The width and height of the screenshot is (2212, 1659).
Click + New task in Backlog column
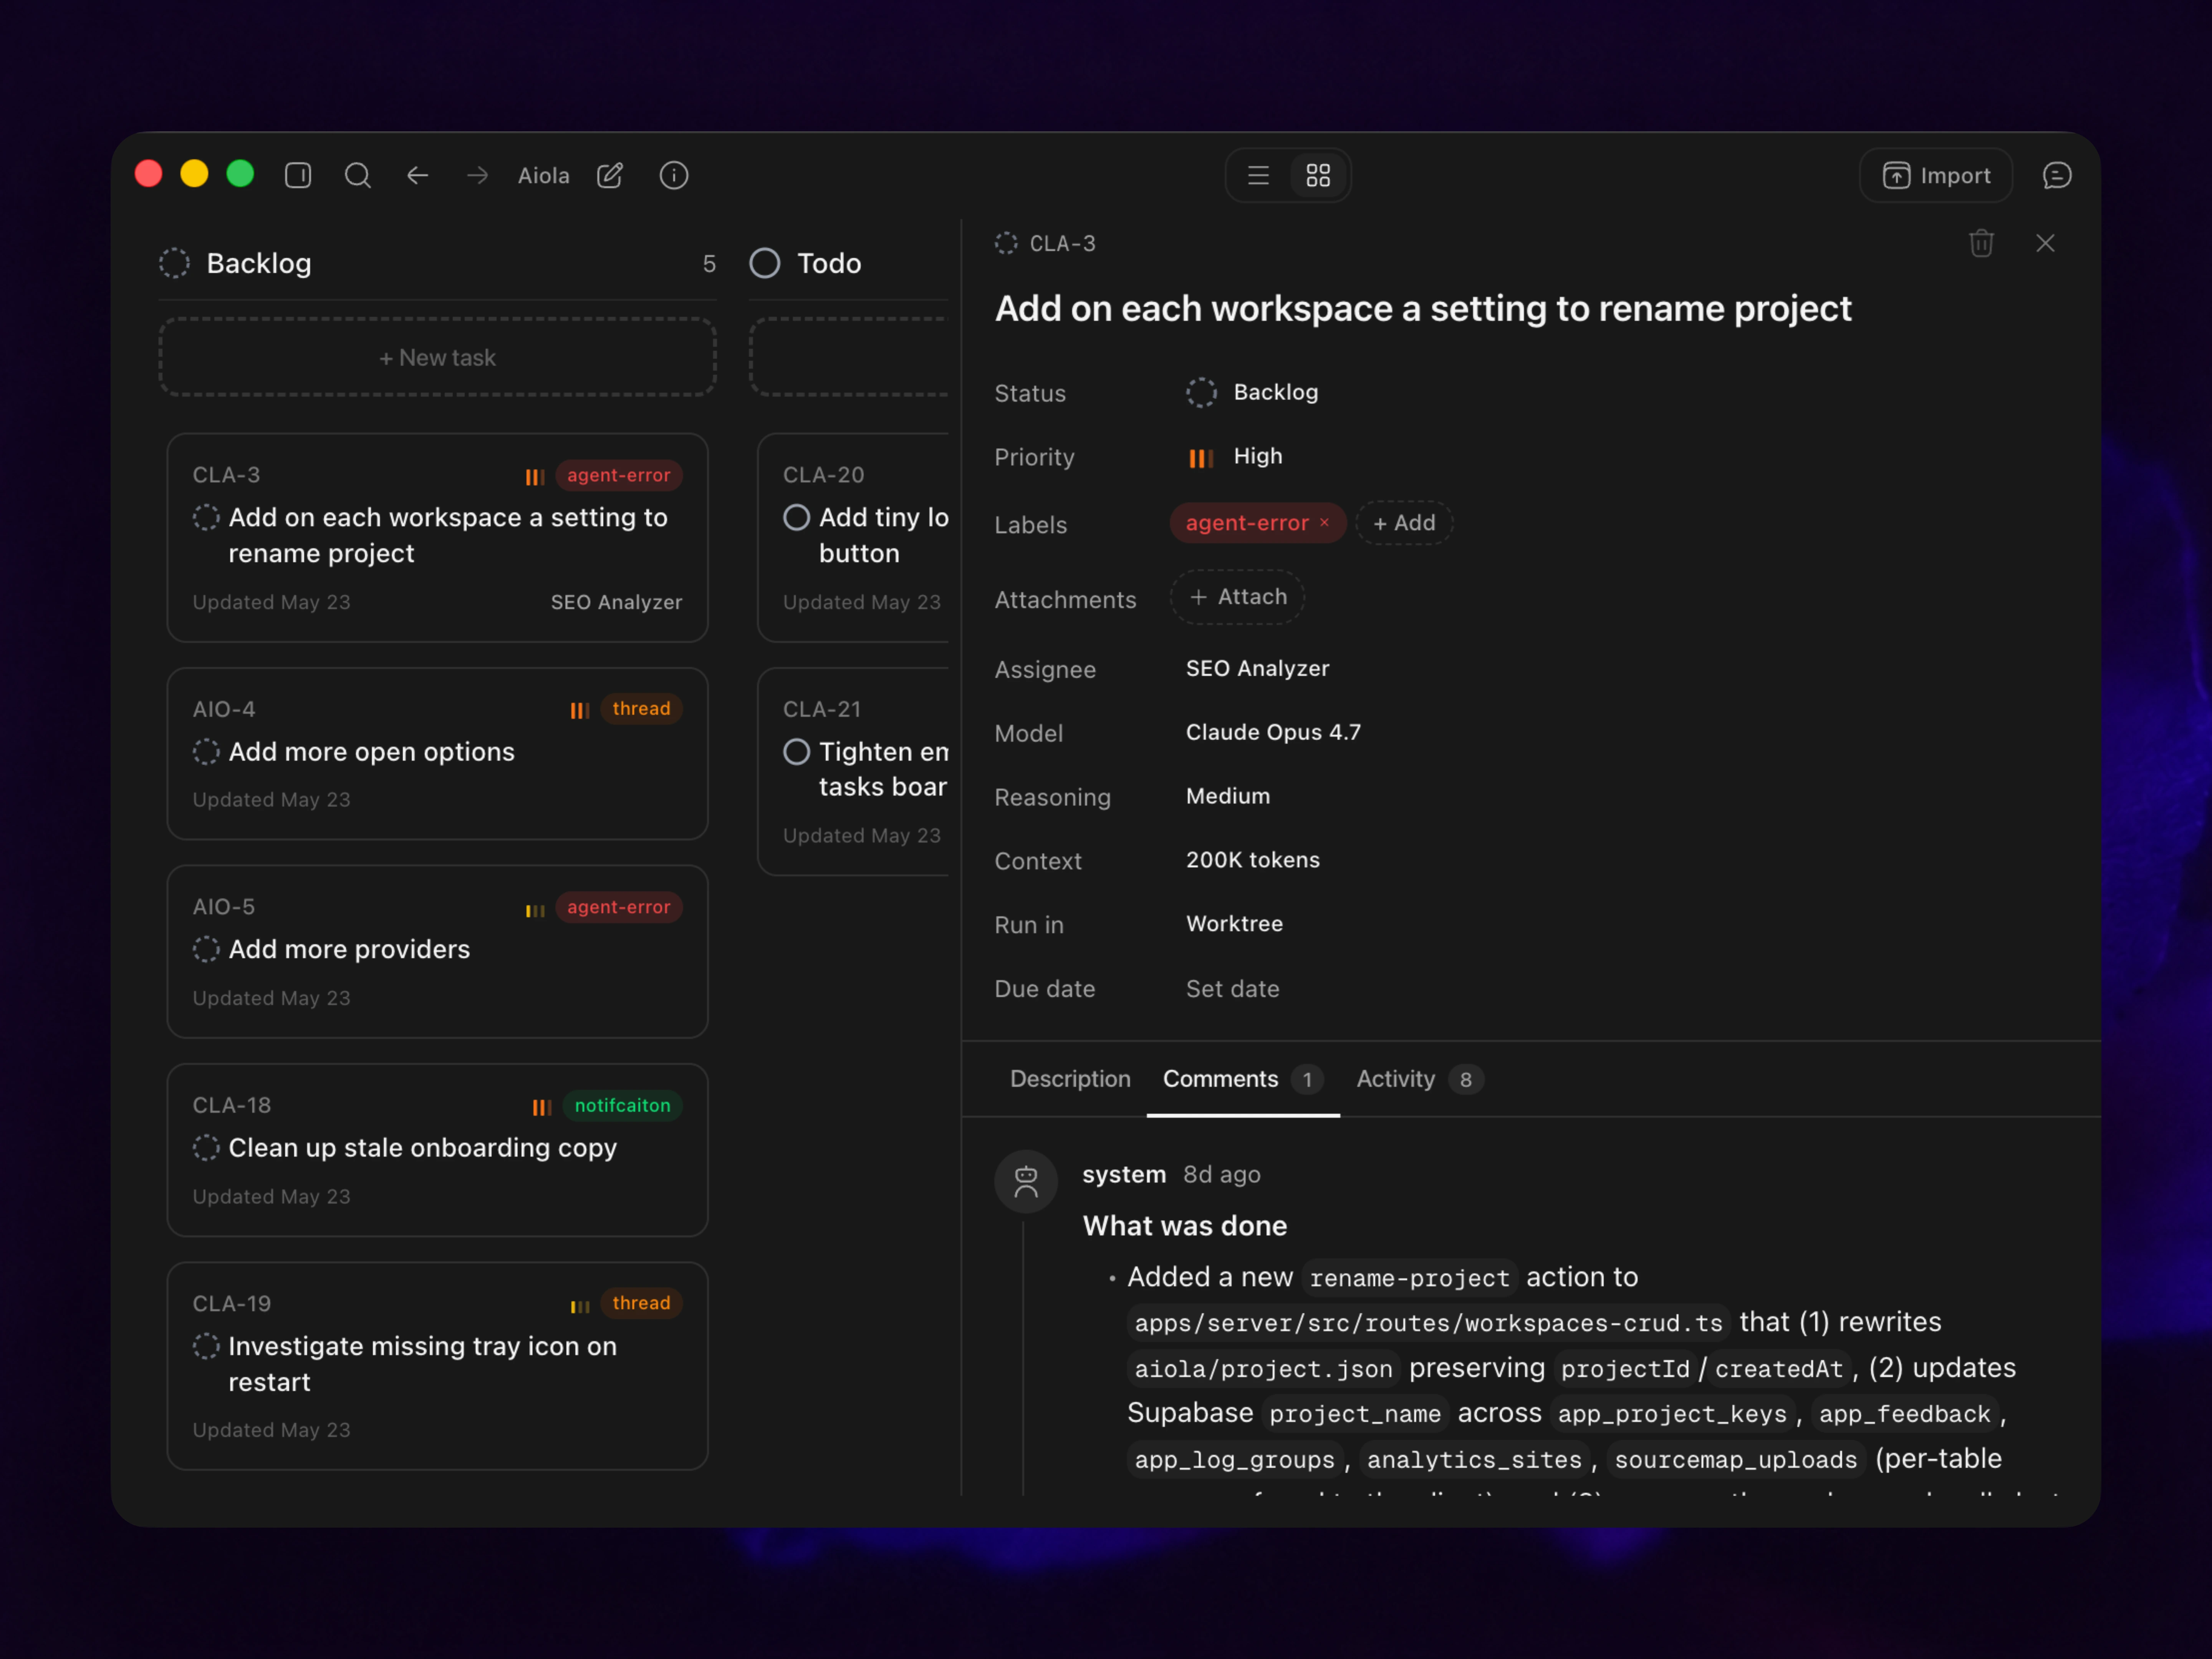click(x=437, y=358)
